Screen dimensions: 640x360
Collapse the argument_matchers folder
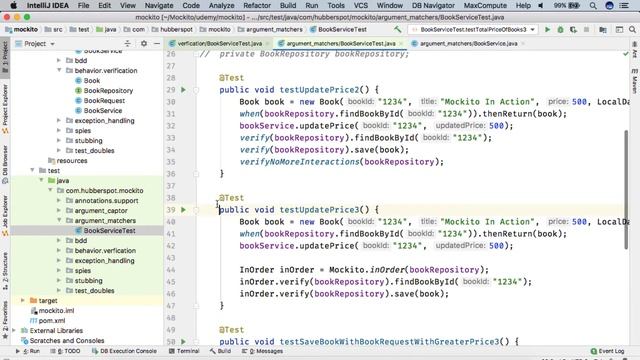click(59, 220)
